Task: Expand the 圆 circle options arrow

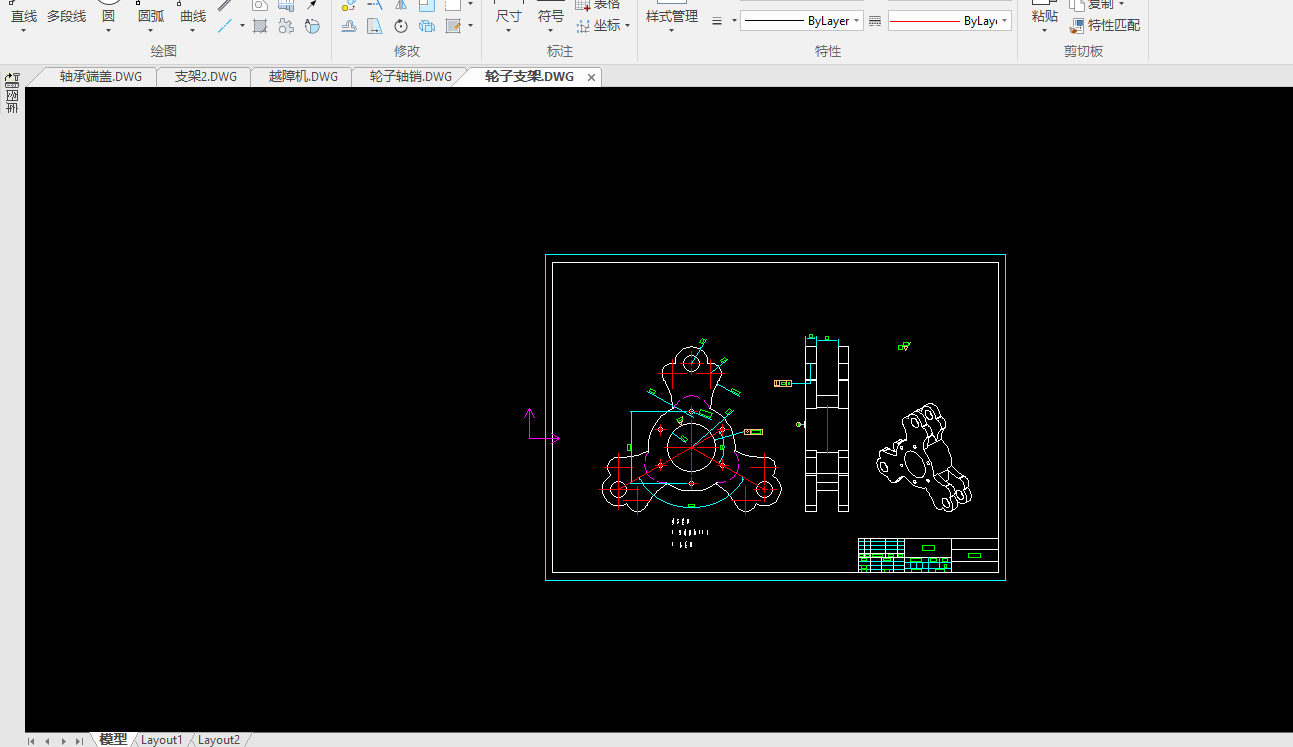Action: (108, 31)
